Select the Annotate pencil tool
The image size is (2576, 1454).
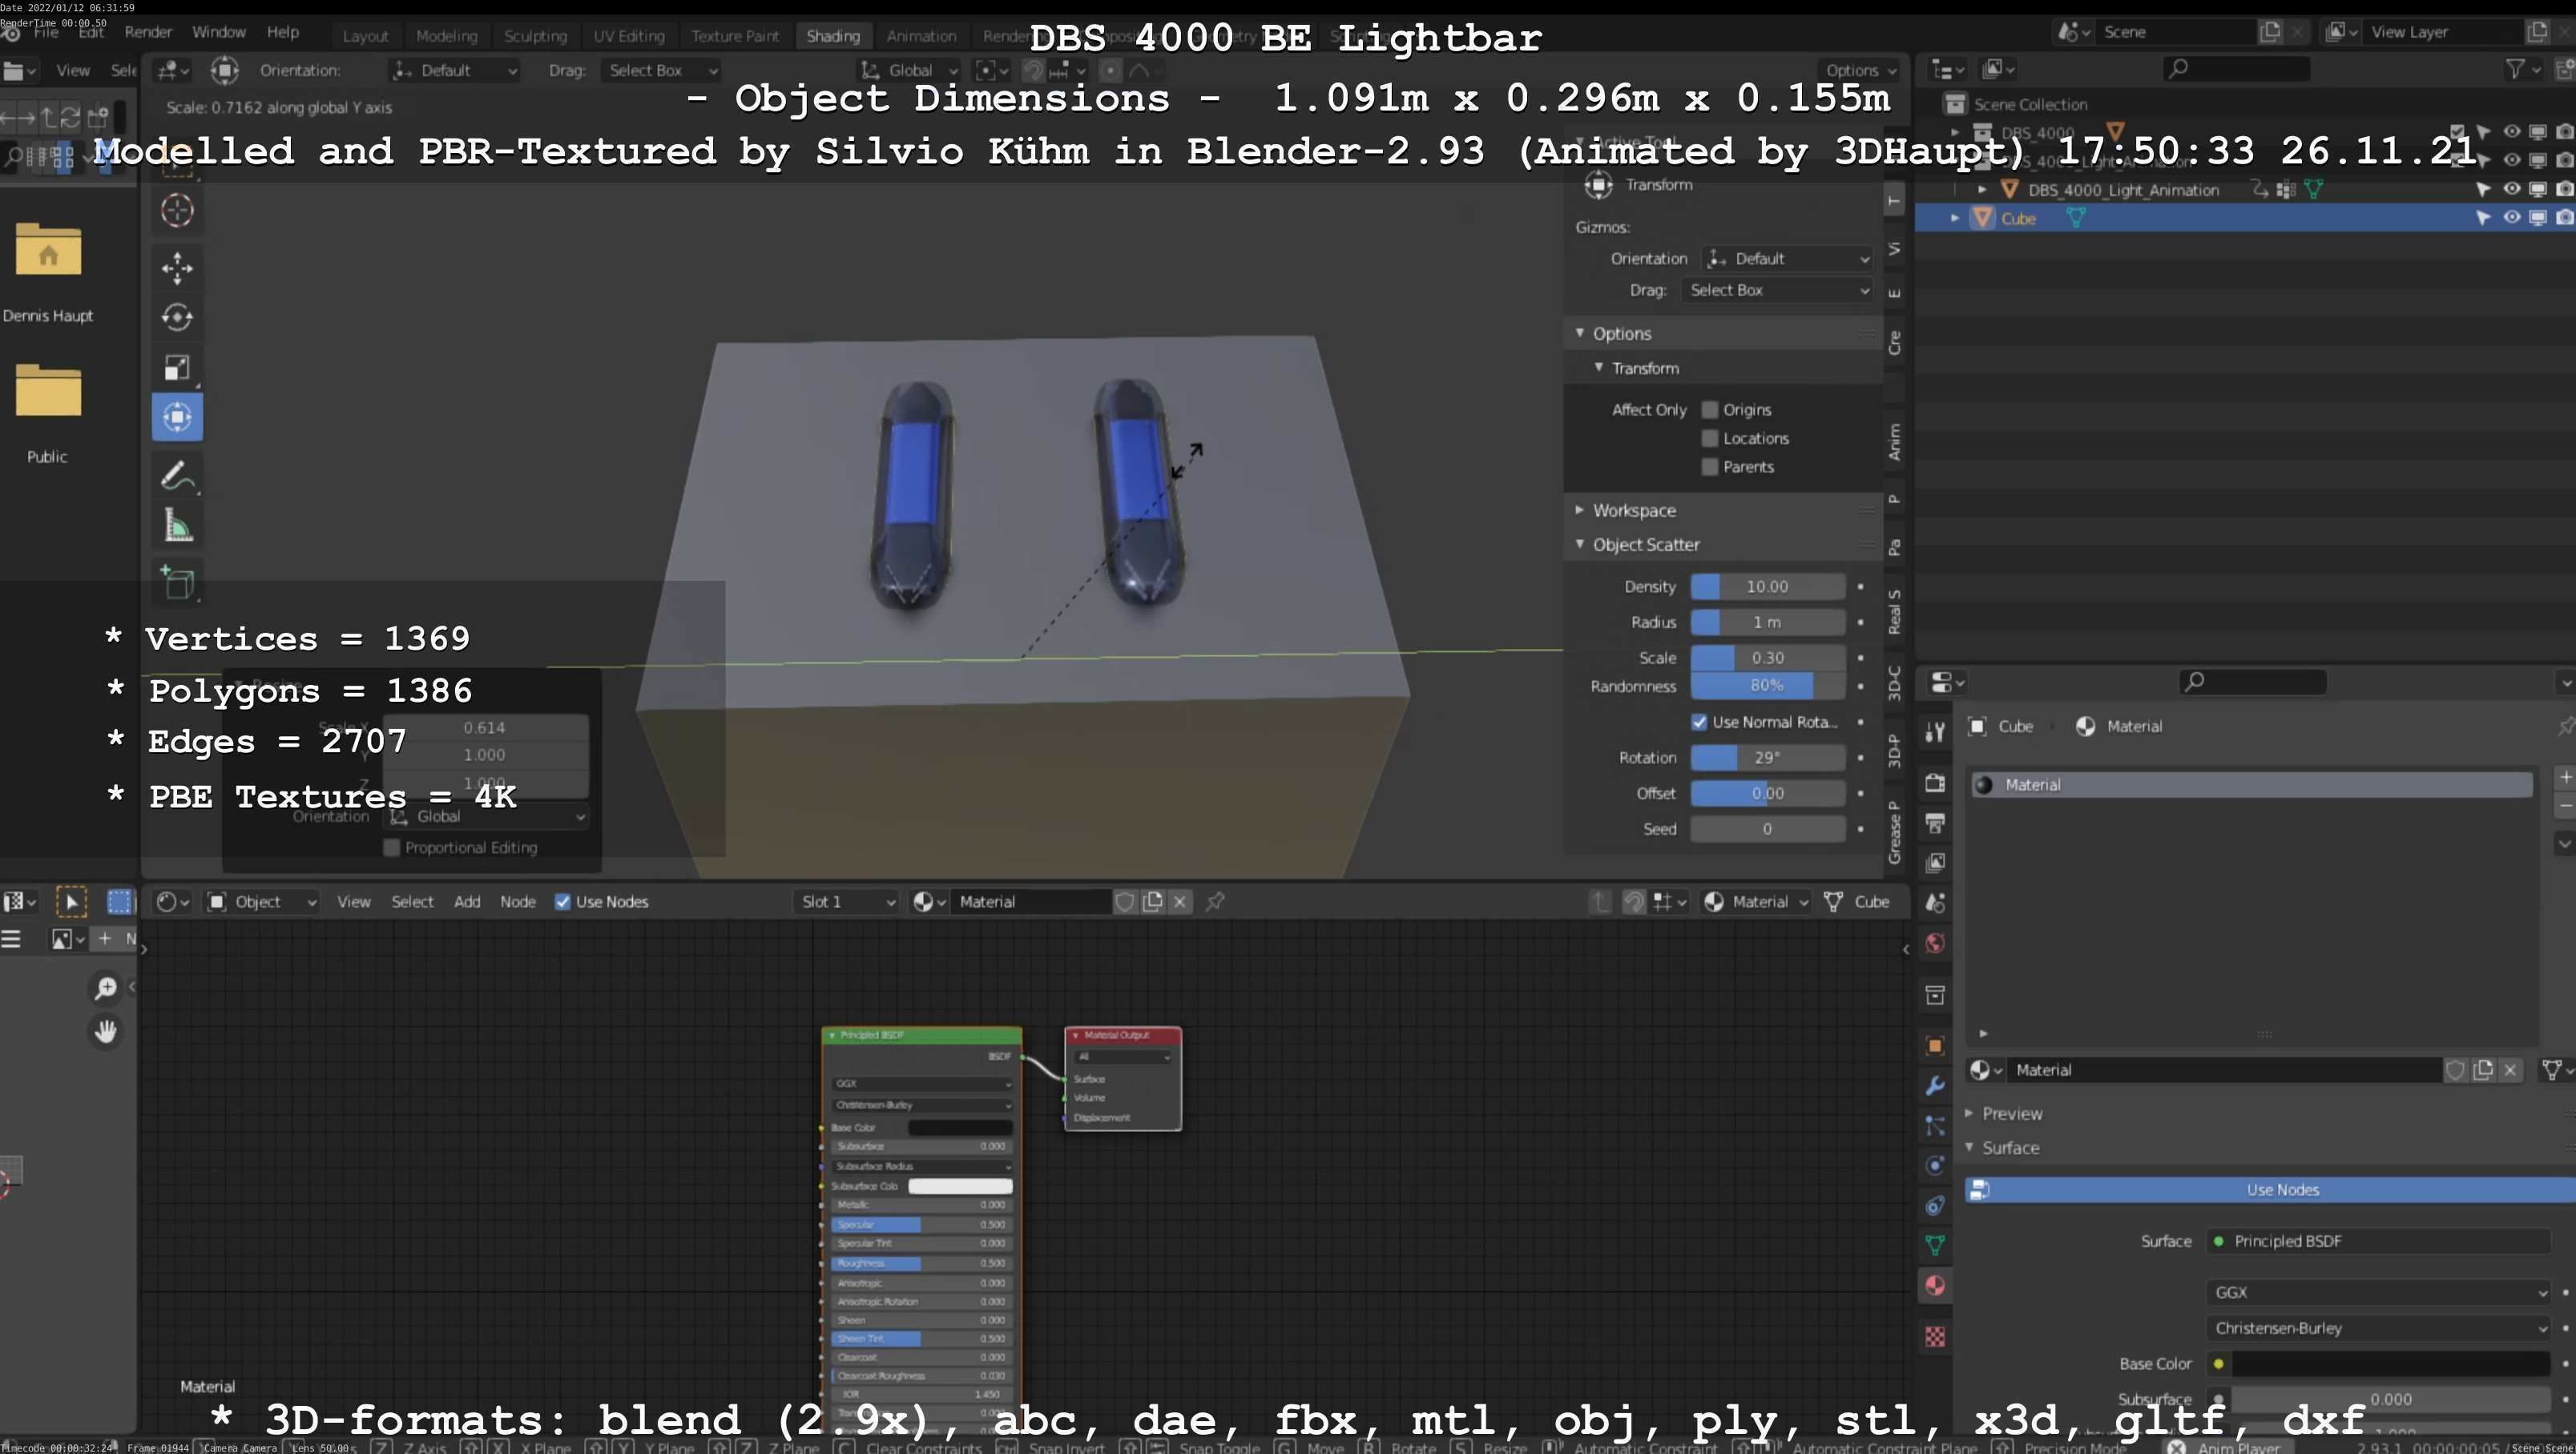(x=177, y=476)
